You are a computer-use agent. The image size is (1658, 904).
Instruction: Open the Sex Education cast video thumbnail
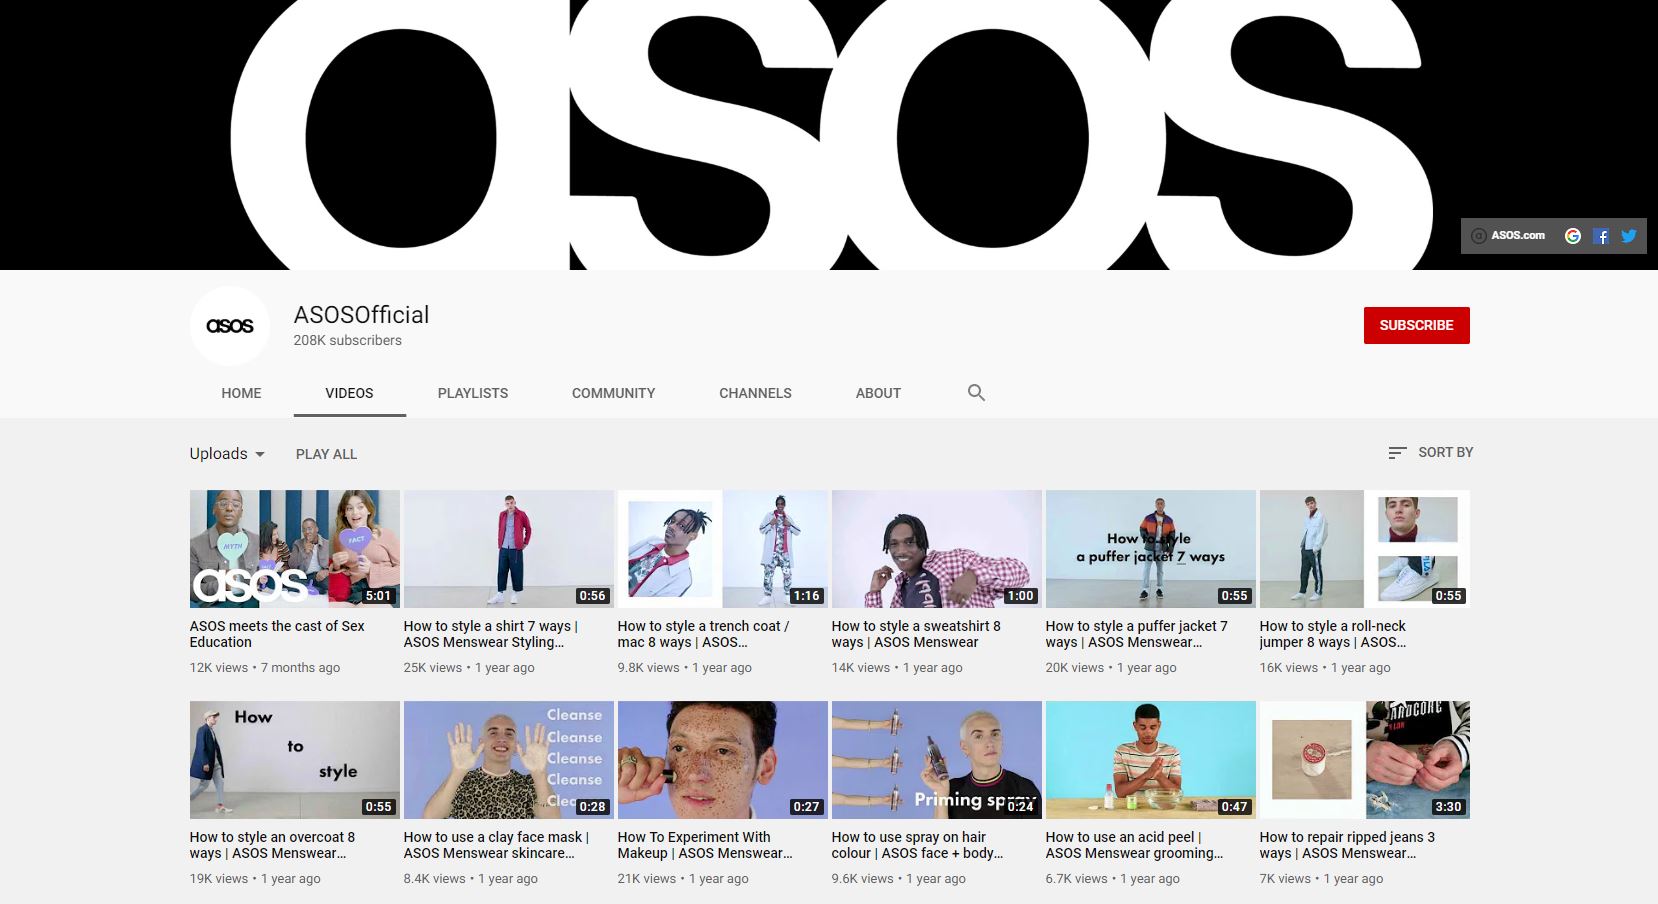[295, 549]
